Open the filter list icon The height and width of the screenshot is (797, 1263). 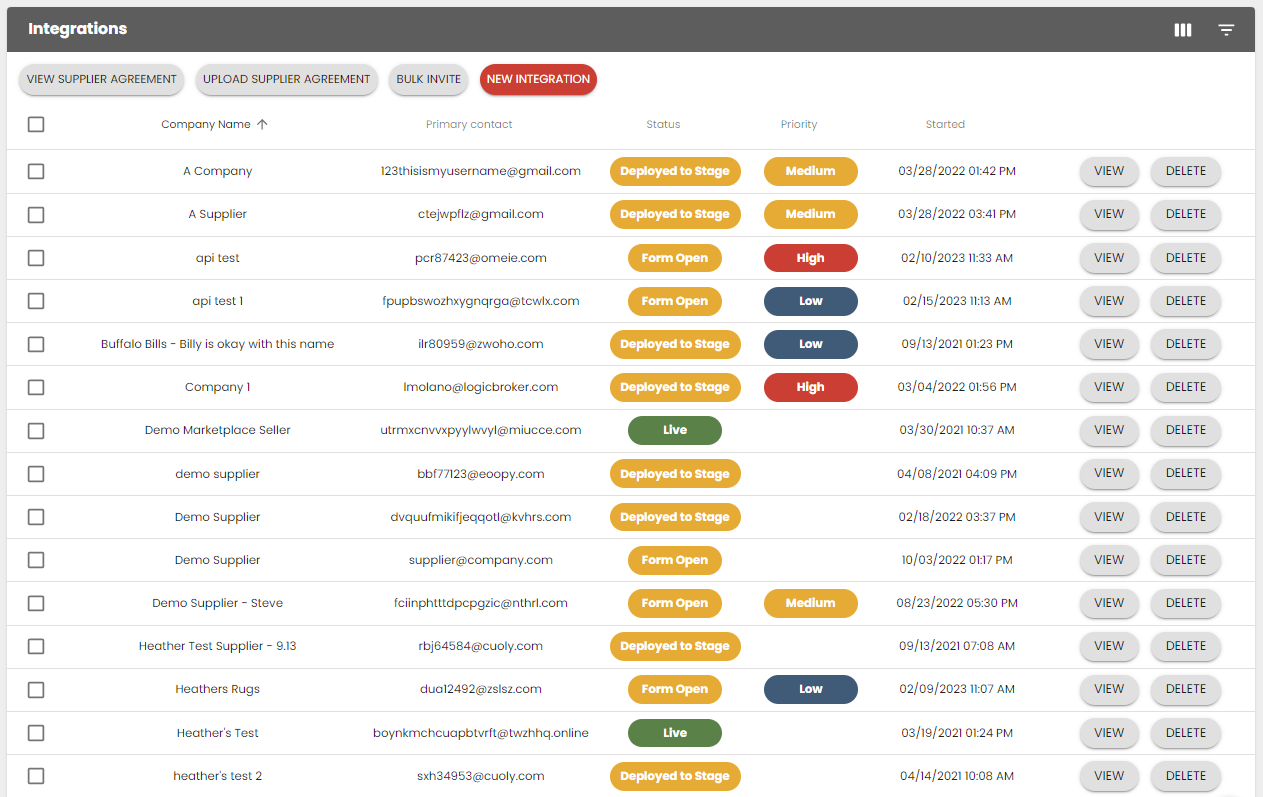1226,30
